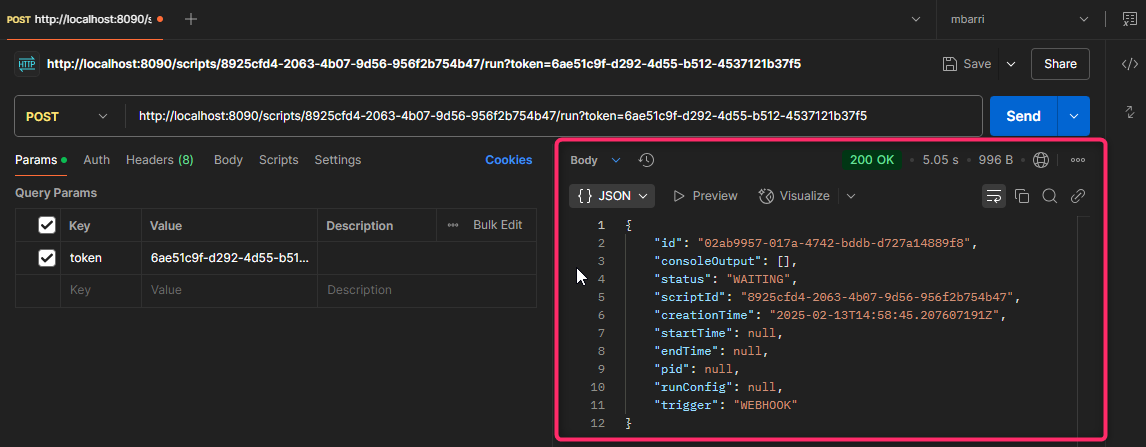Open the Cookies link

pos(508,160)
